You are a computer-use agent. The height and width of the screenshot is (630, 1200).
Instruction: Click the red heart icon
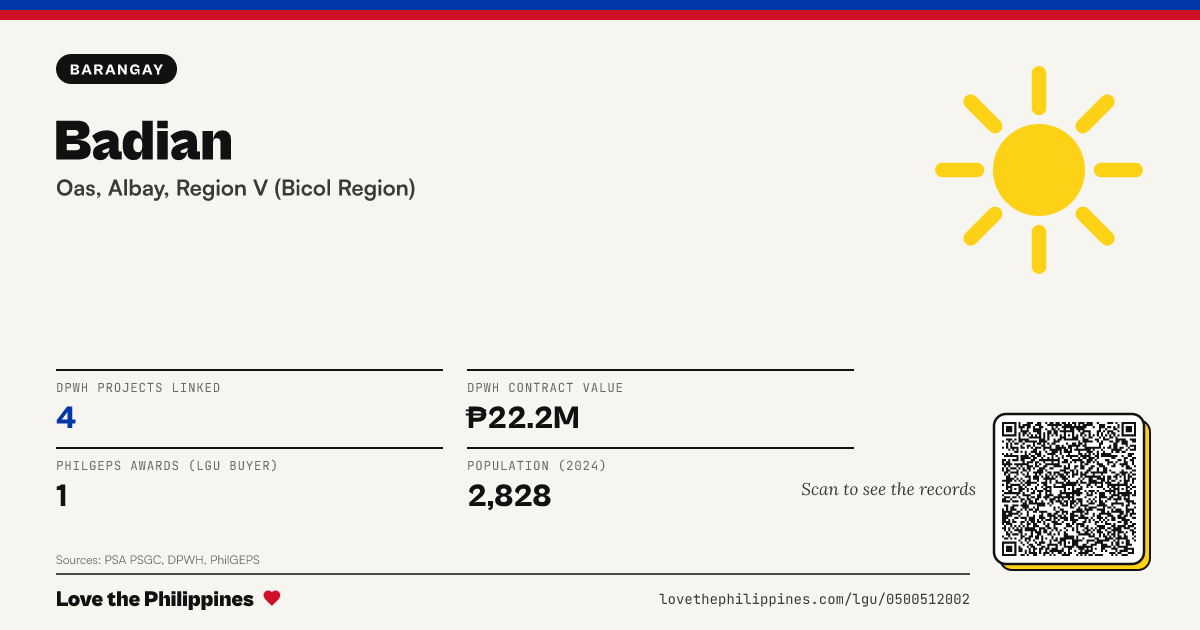tap(272, 598)
